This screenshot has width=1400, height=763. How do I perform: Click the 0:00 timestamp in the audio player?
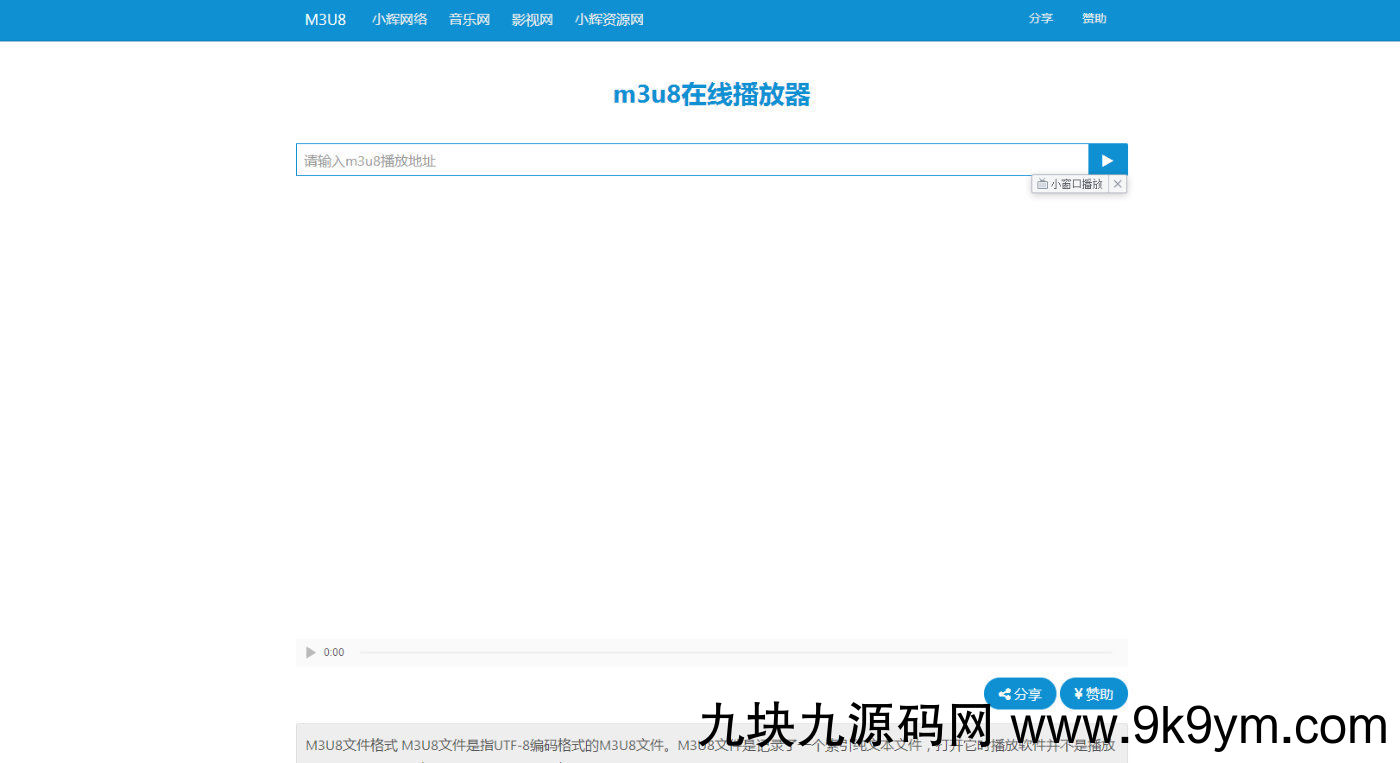coord(333,652)
